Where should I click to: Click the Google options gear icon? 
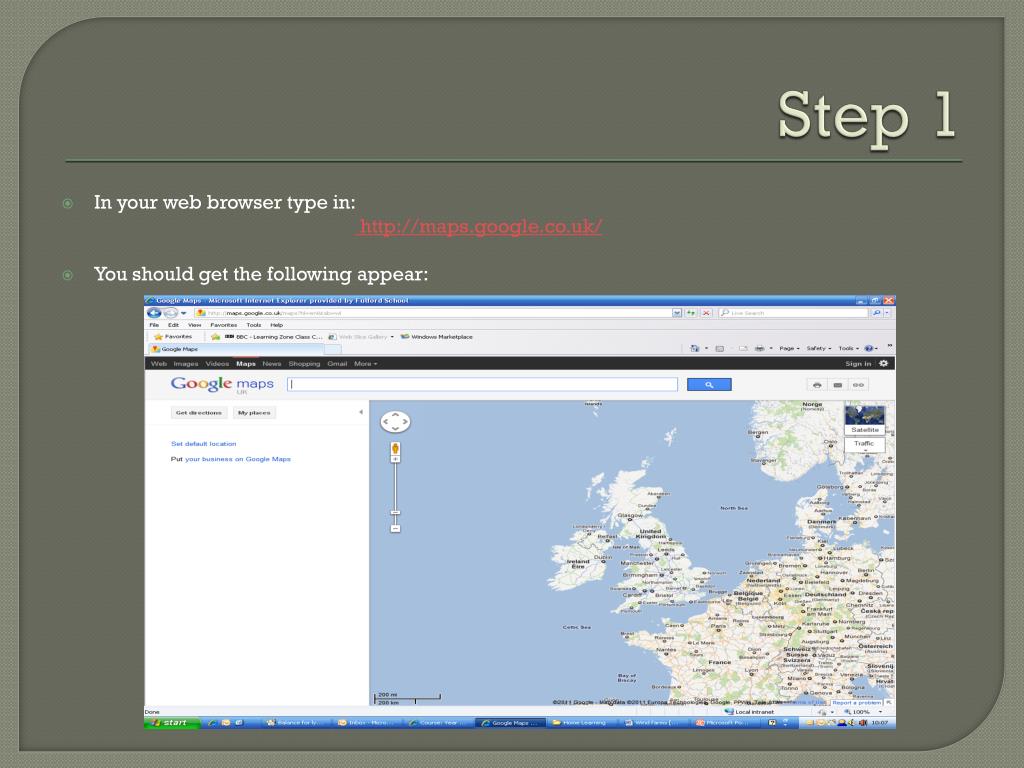click(884, 363)
